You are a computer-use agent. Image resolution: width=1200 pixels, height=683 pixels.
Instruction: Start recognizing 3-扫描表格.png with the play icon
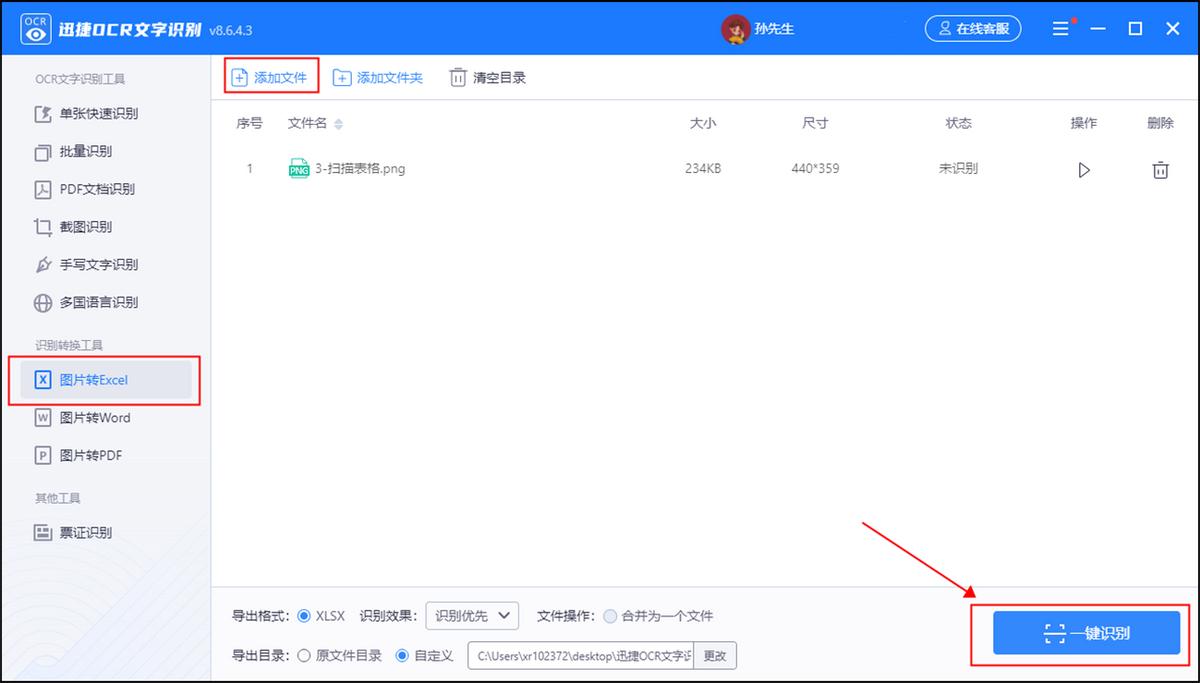(1084, 169)
